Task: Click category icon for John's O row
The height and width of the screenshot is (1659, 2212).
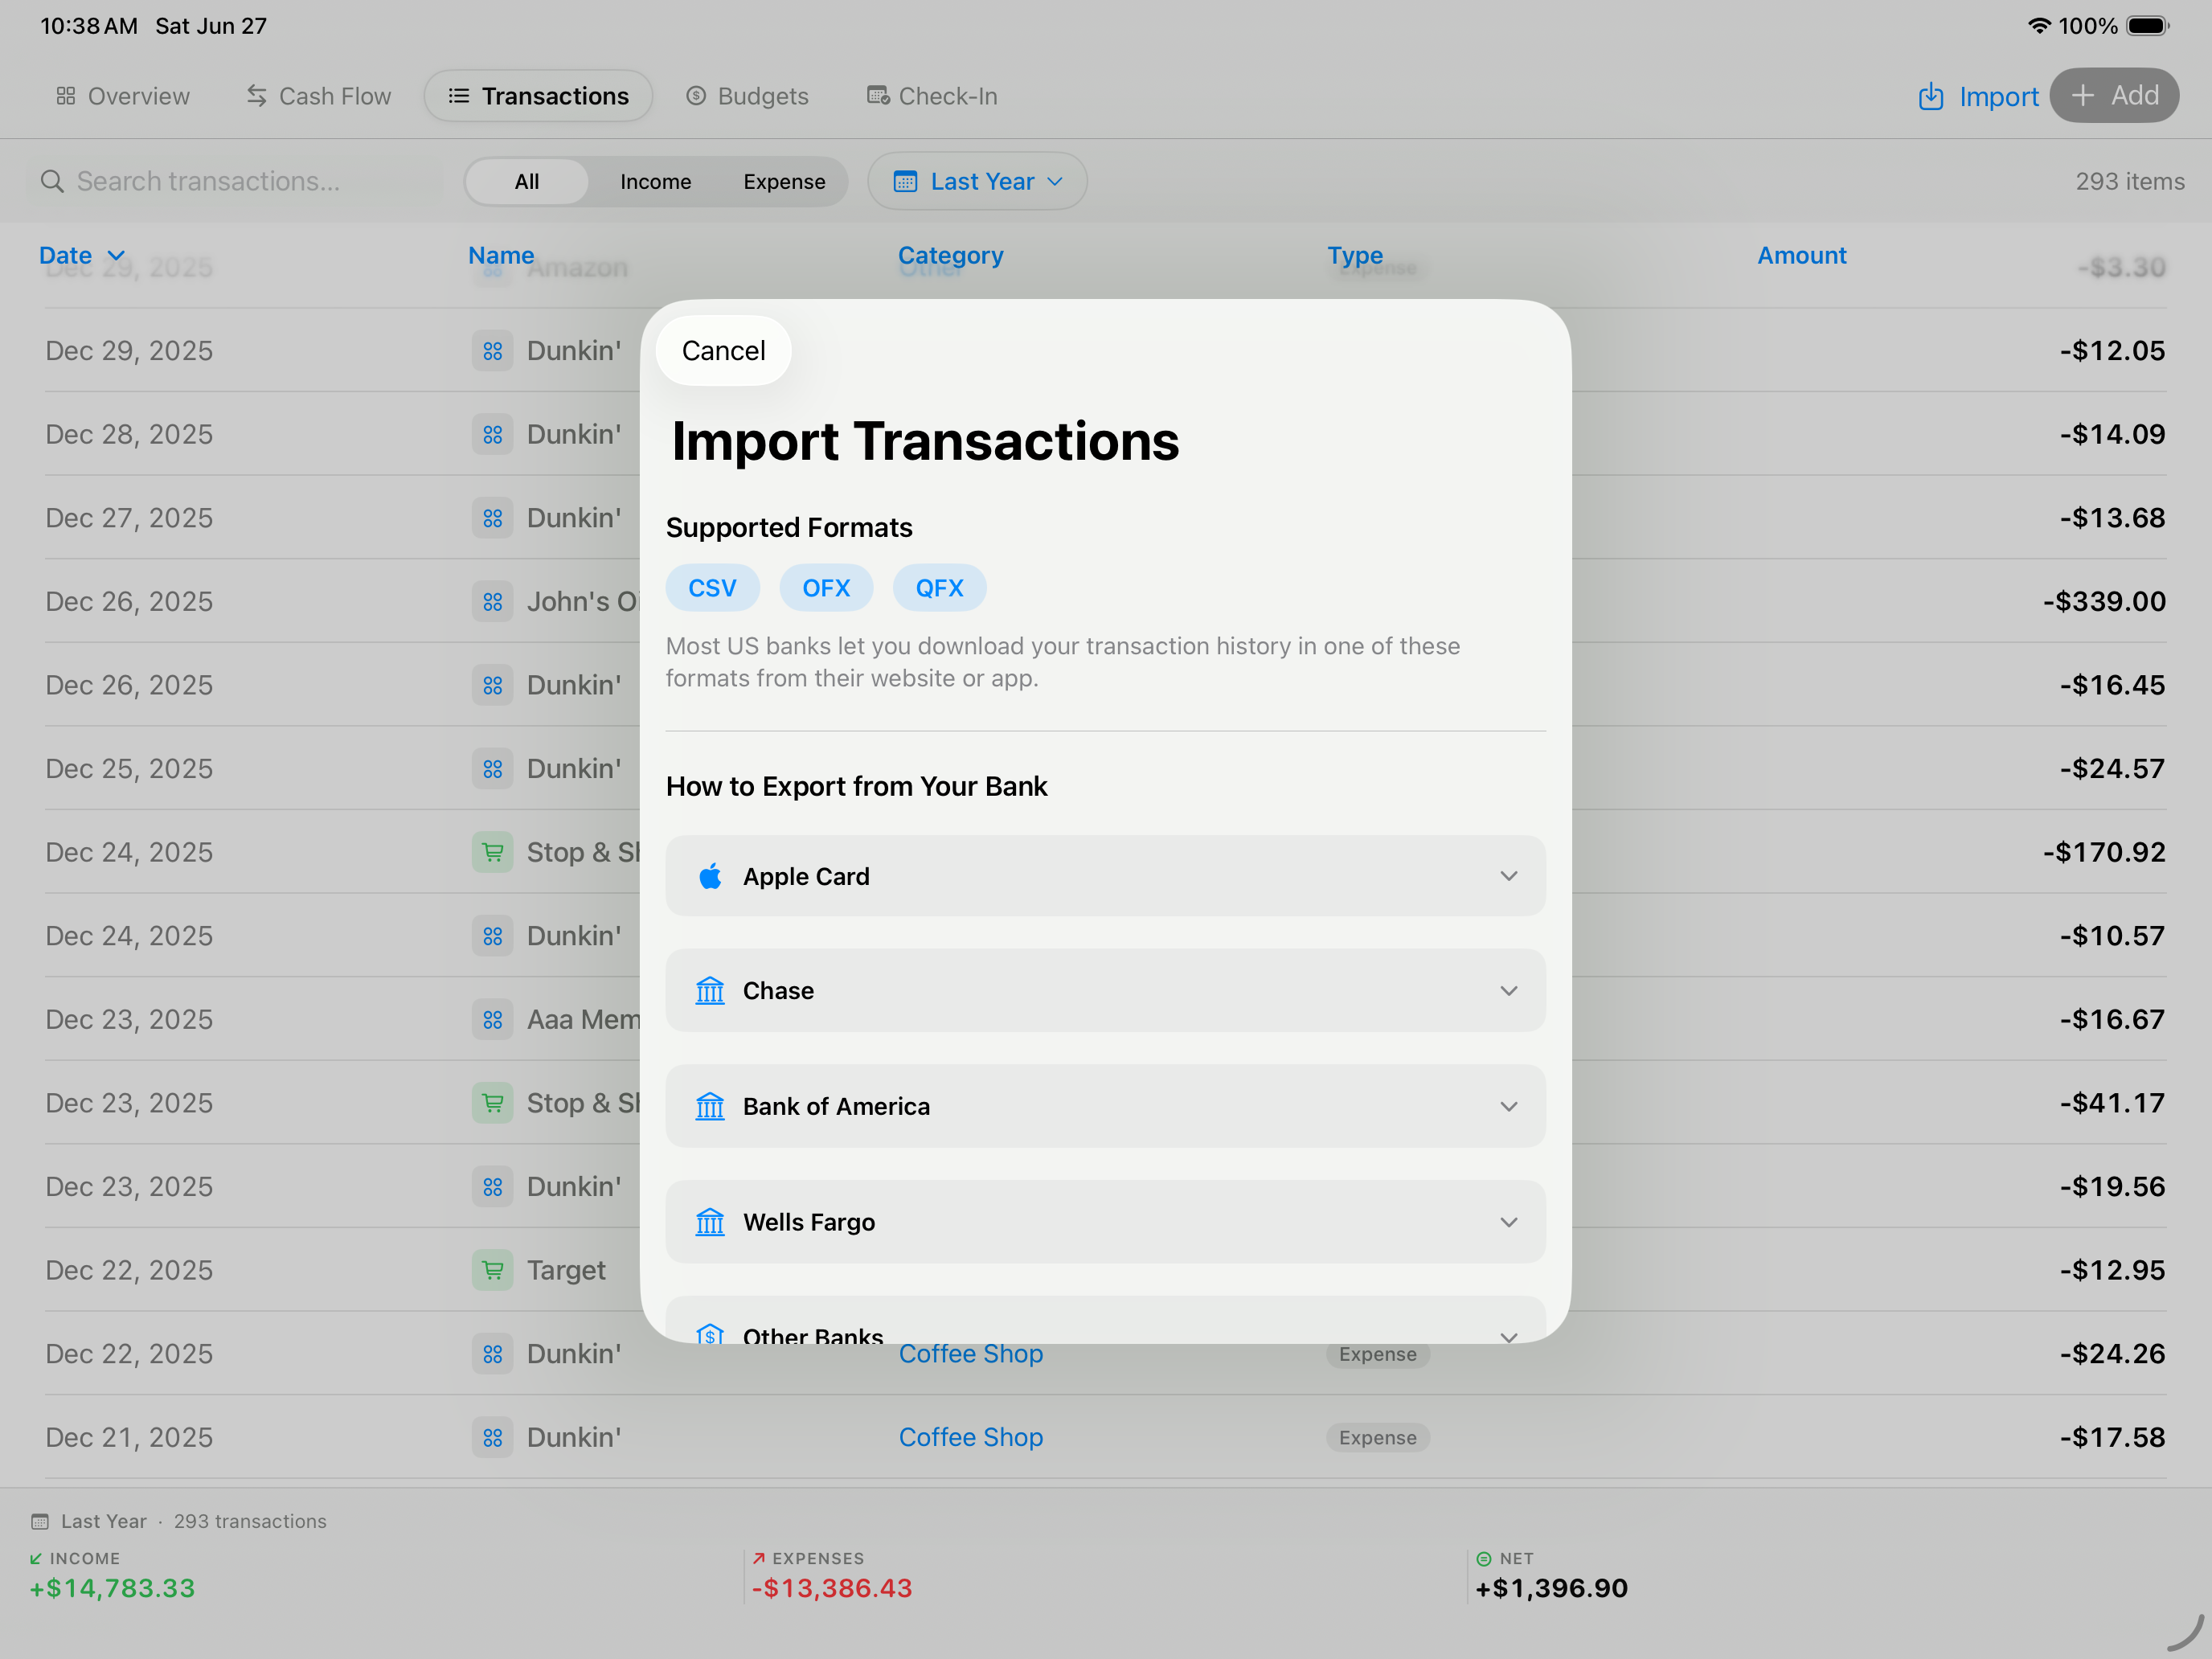Action: pos(492,601)
